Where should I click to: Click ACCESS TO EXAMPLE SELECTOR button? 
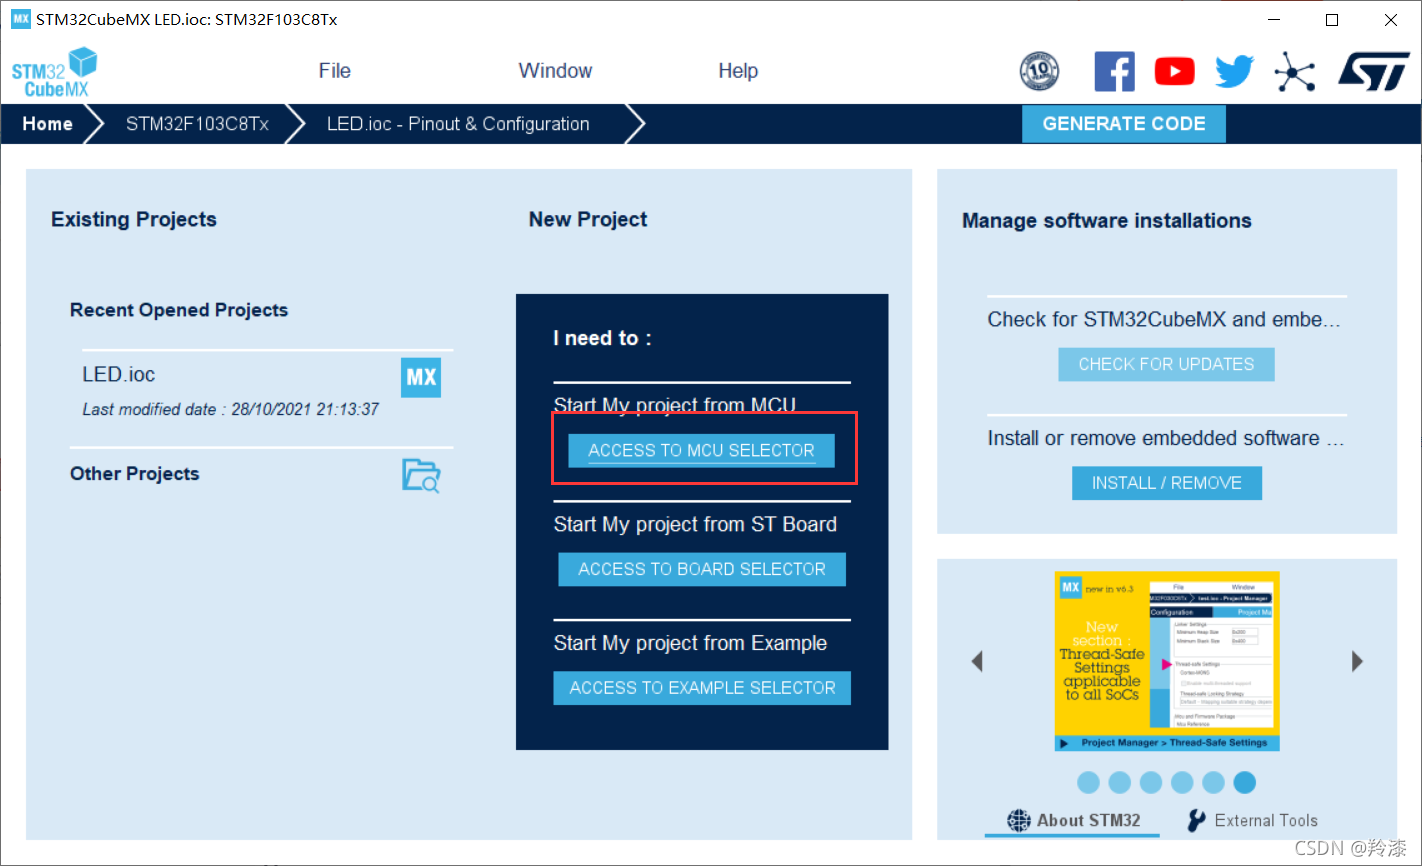point(702,688)
